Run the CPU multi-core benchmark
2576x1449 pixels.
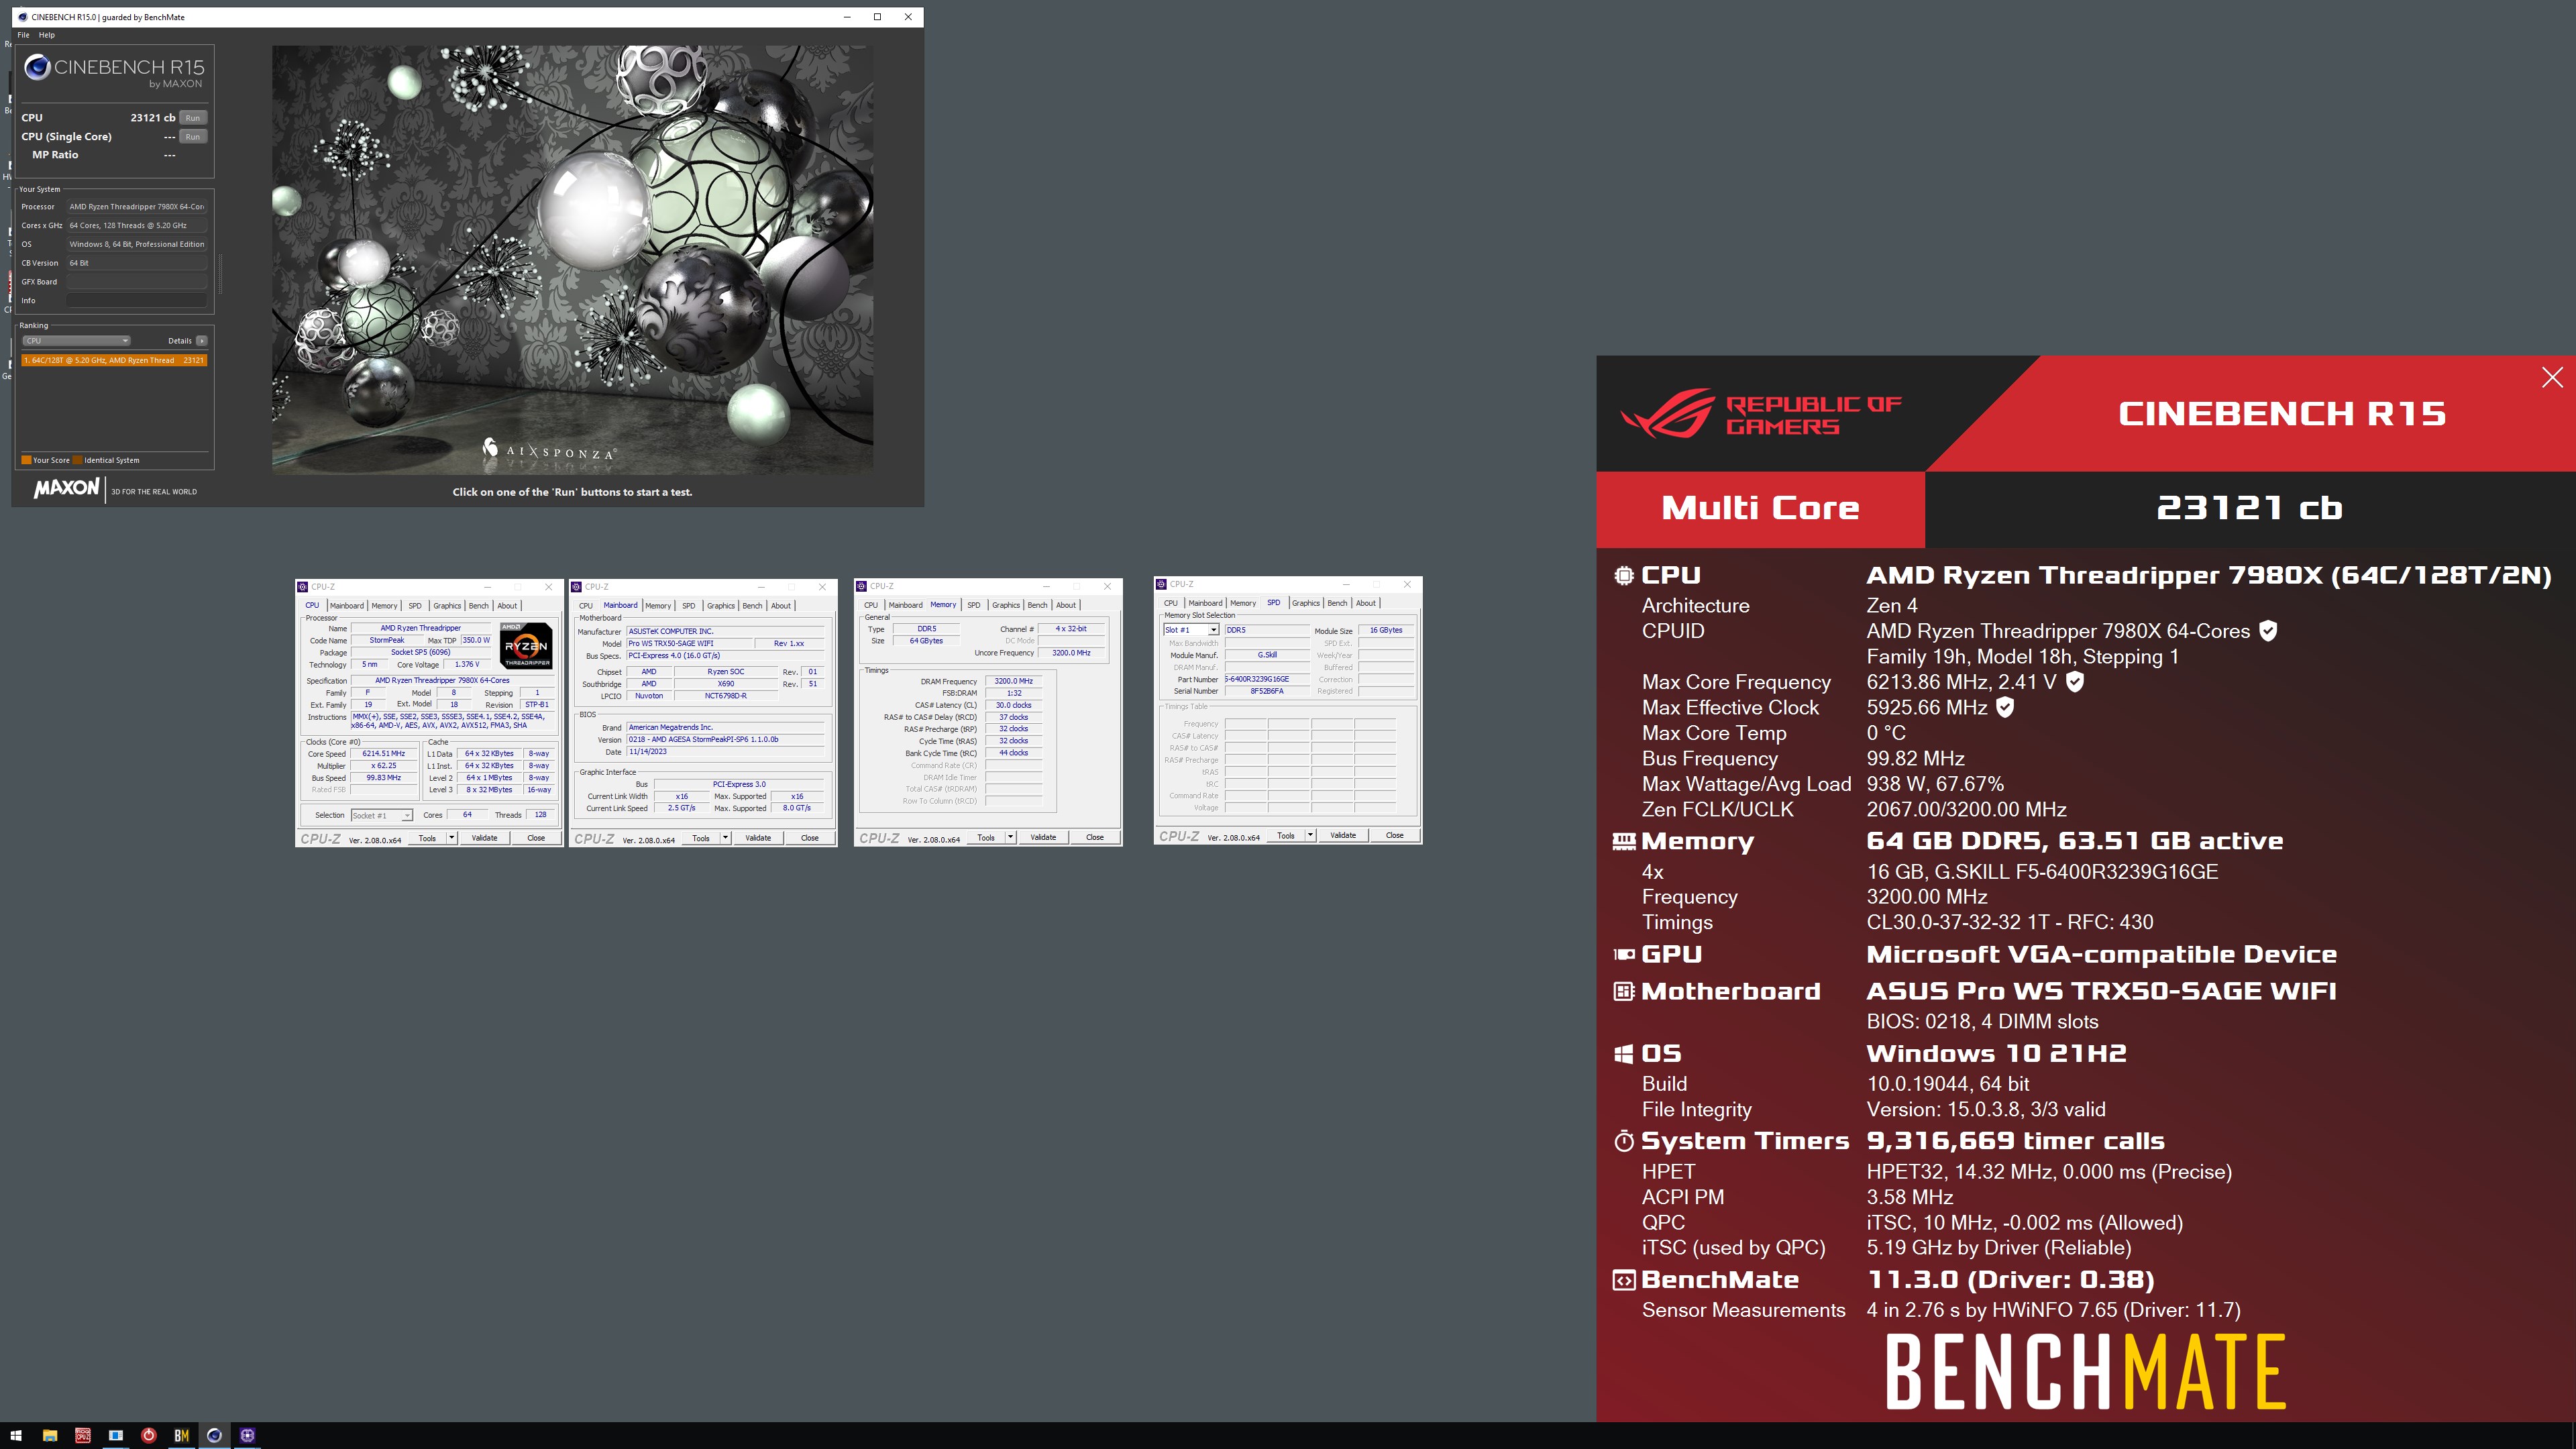point(193,118)
